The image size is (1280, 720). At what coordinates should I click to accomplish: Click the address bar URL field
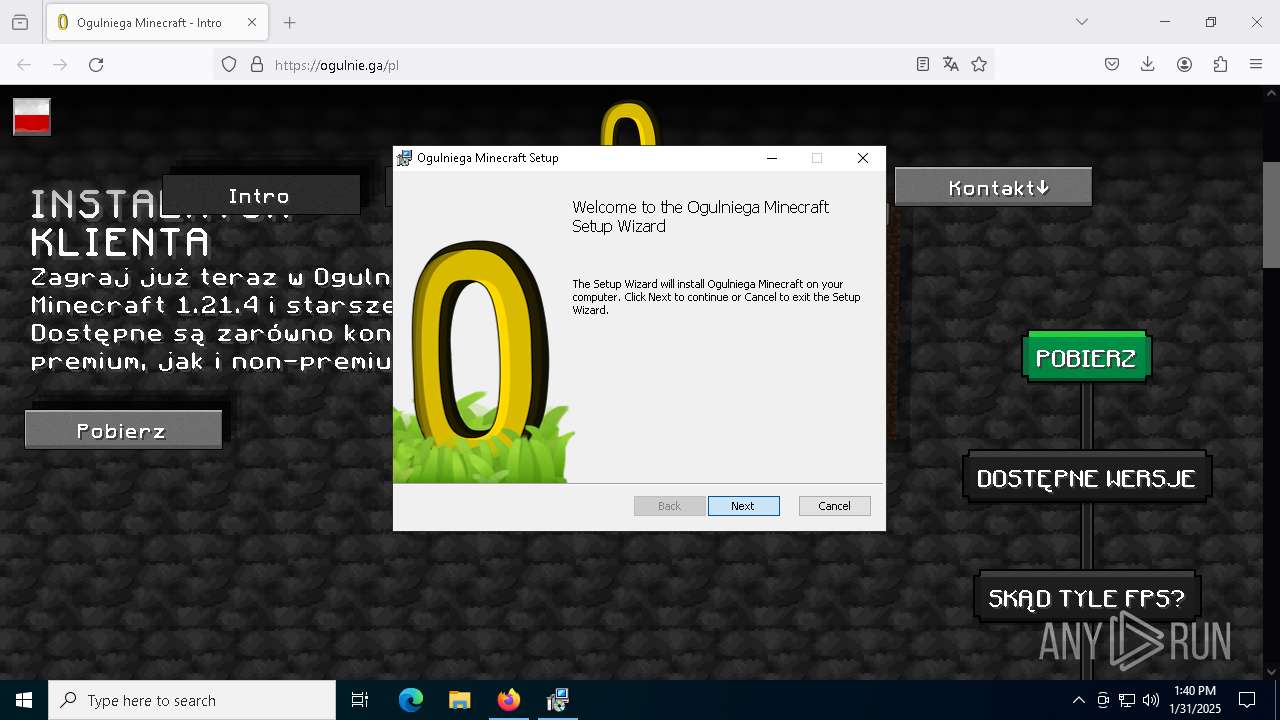coord(590,64)
